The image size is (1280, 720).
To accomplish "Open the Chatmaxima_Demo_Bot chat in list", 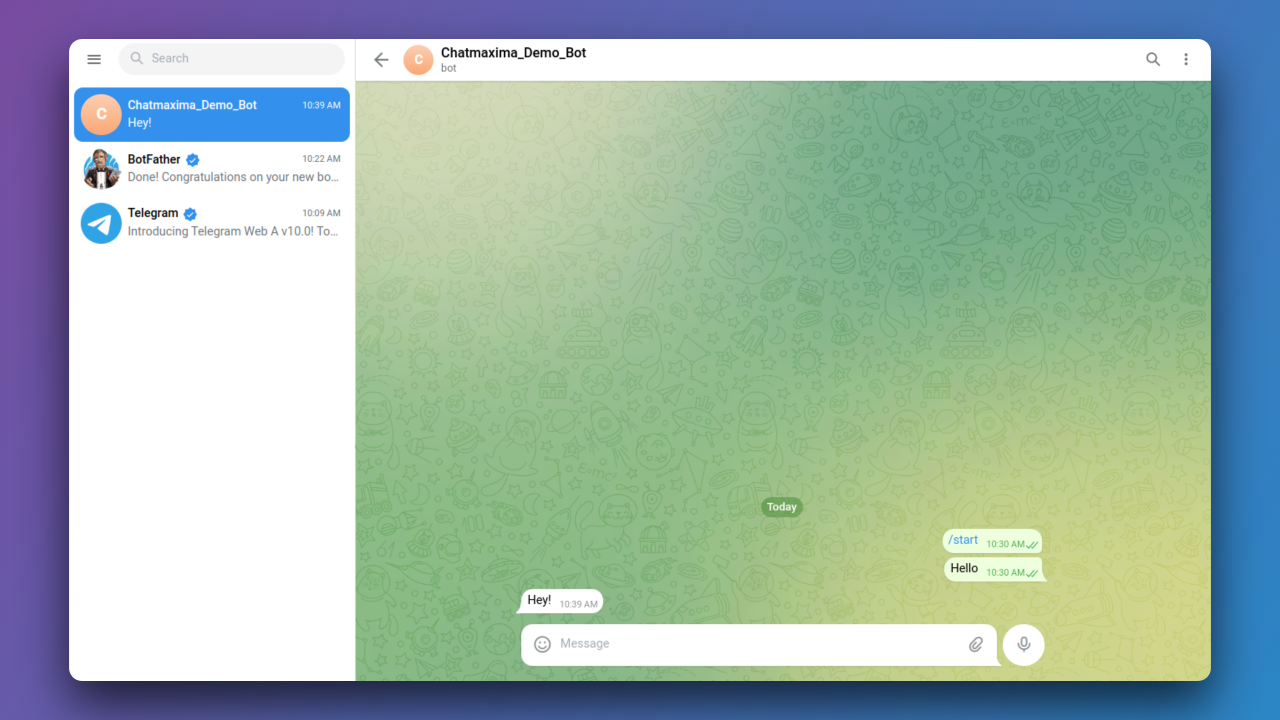I will pos(212,114).
